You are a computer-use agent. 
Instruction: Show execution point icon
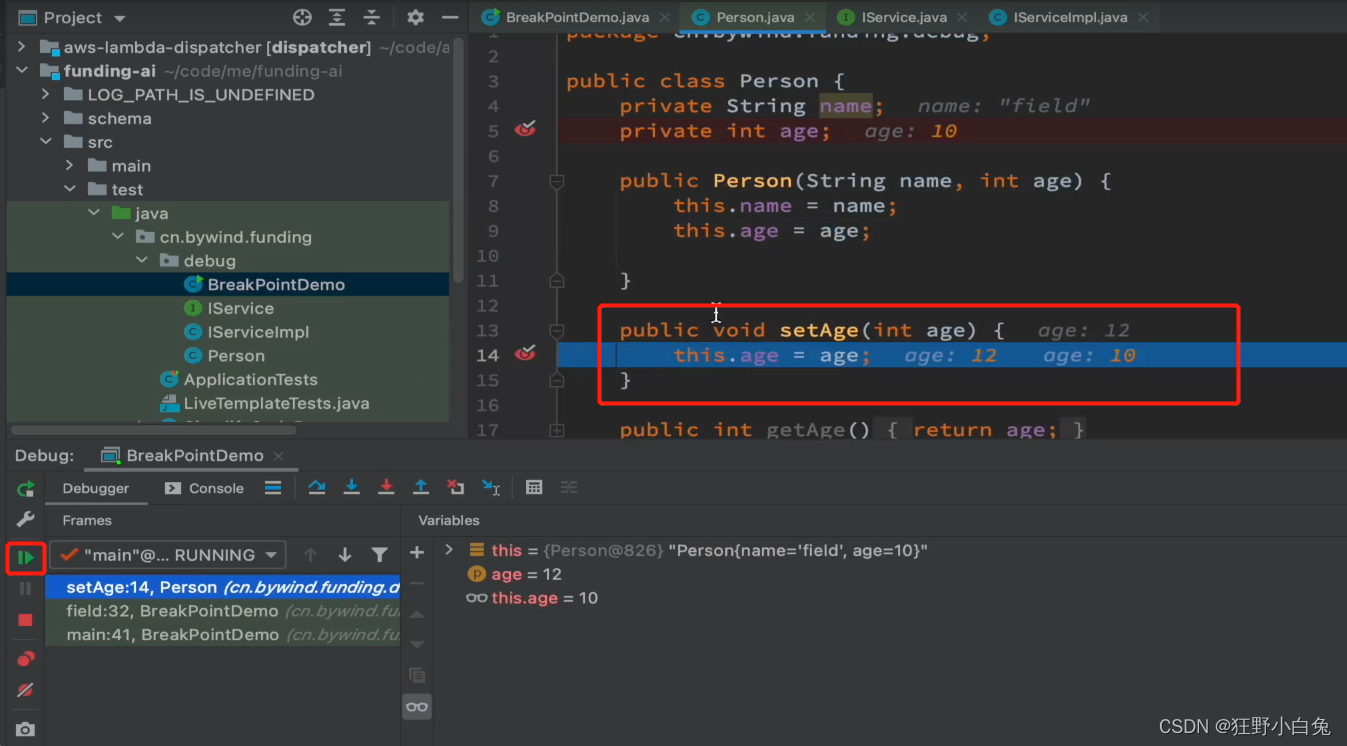[x=273, y=488]
